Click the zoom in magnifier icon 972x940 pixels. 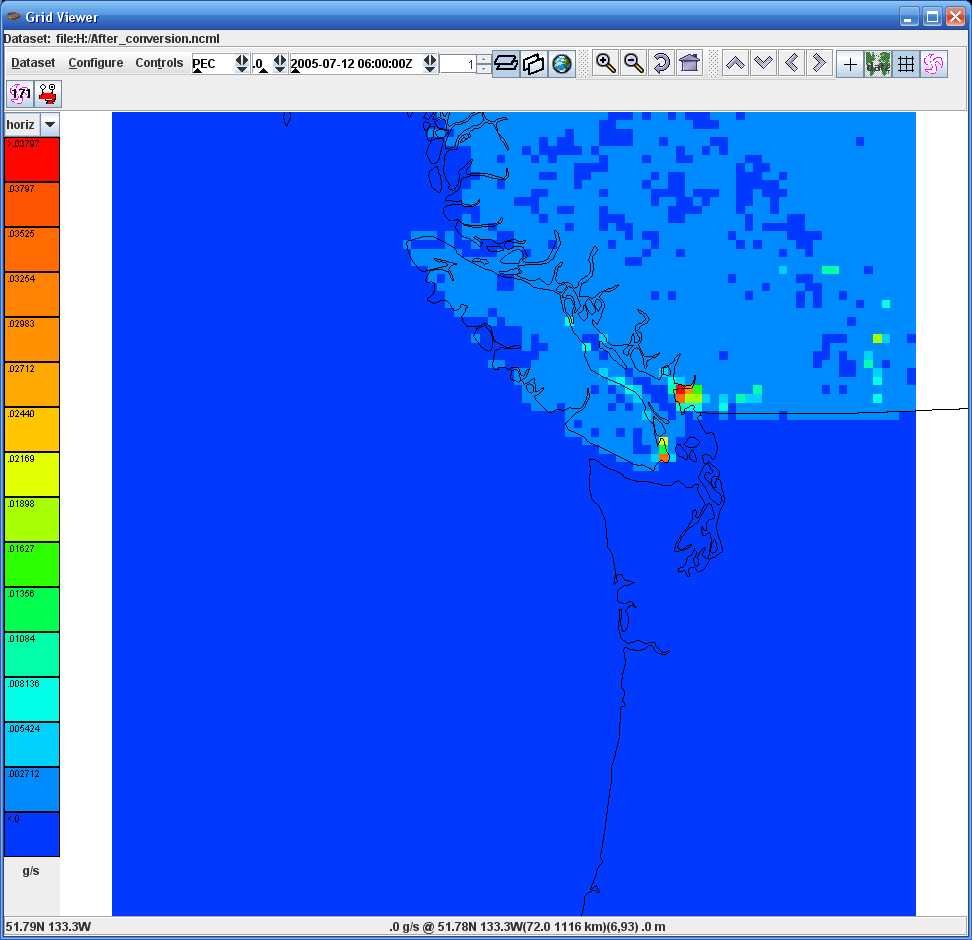pos(605,63)
